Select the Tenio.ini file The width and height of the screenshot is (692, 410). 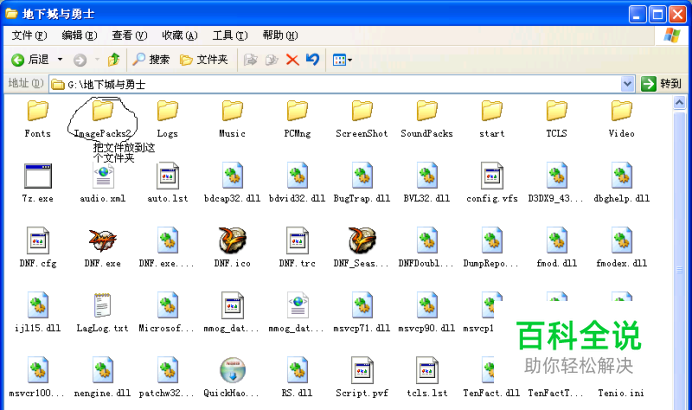(x=621, y=392)
